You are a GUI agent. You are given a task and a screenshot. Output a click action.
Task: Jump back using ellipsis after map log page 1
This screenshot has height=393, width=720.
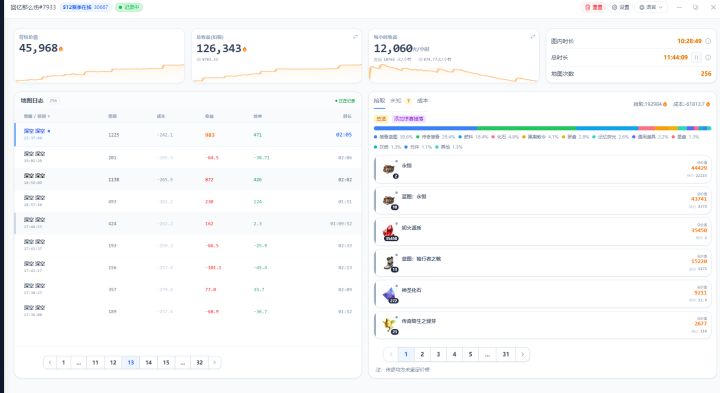click(79, 362)
